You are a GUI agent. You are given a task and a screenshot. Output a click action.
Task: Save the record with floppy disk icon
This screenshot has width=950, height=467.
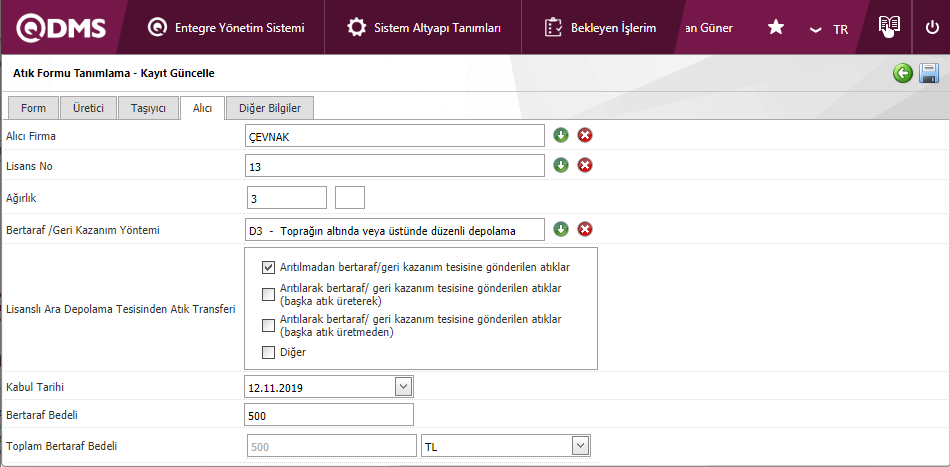pos(929,73)
